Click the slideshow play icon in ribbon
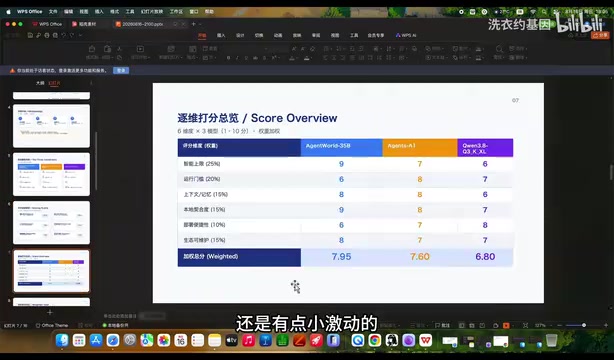614x360 pixels. pyautogui.click(x=140, y=49)
